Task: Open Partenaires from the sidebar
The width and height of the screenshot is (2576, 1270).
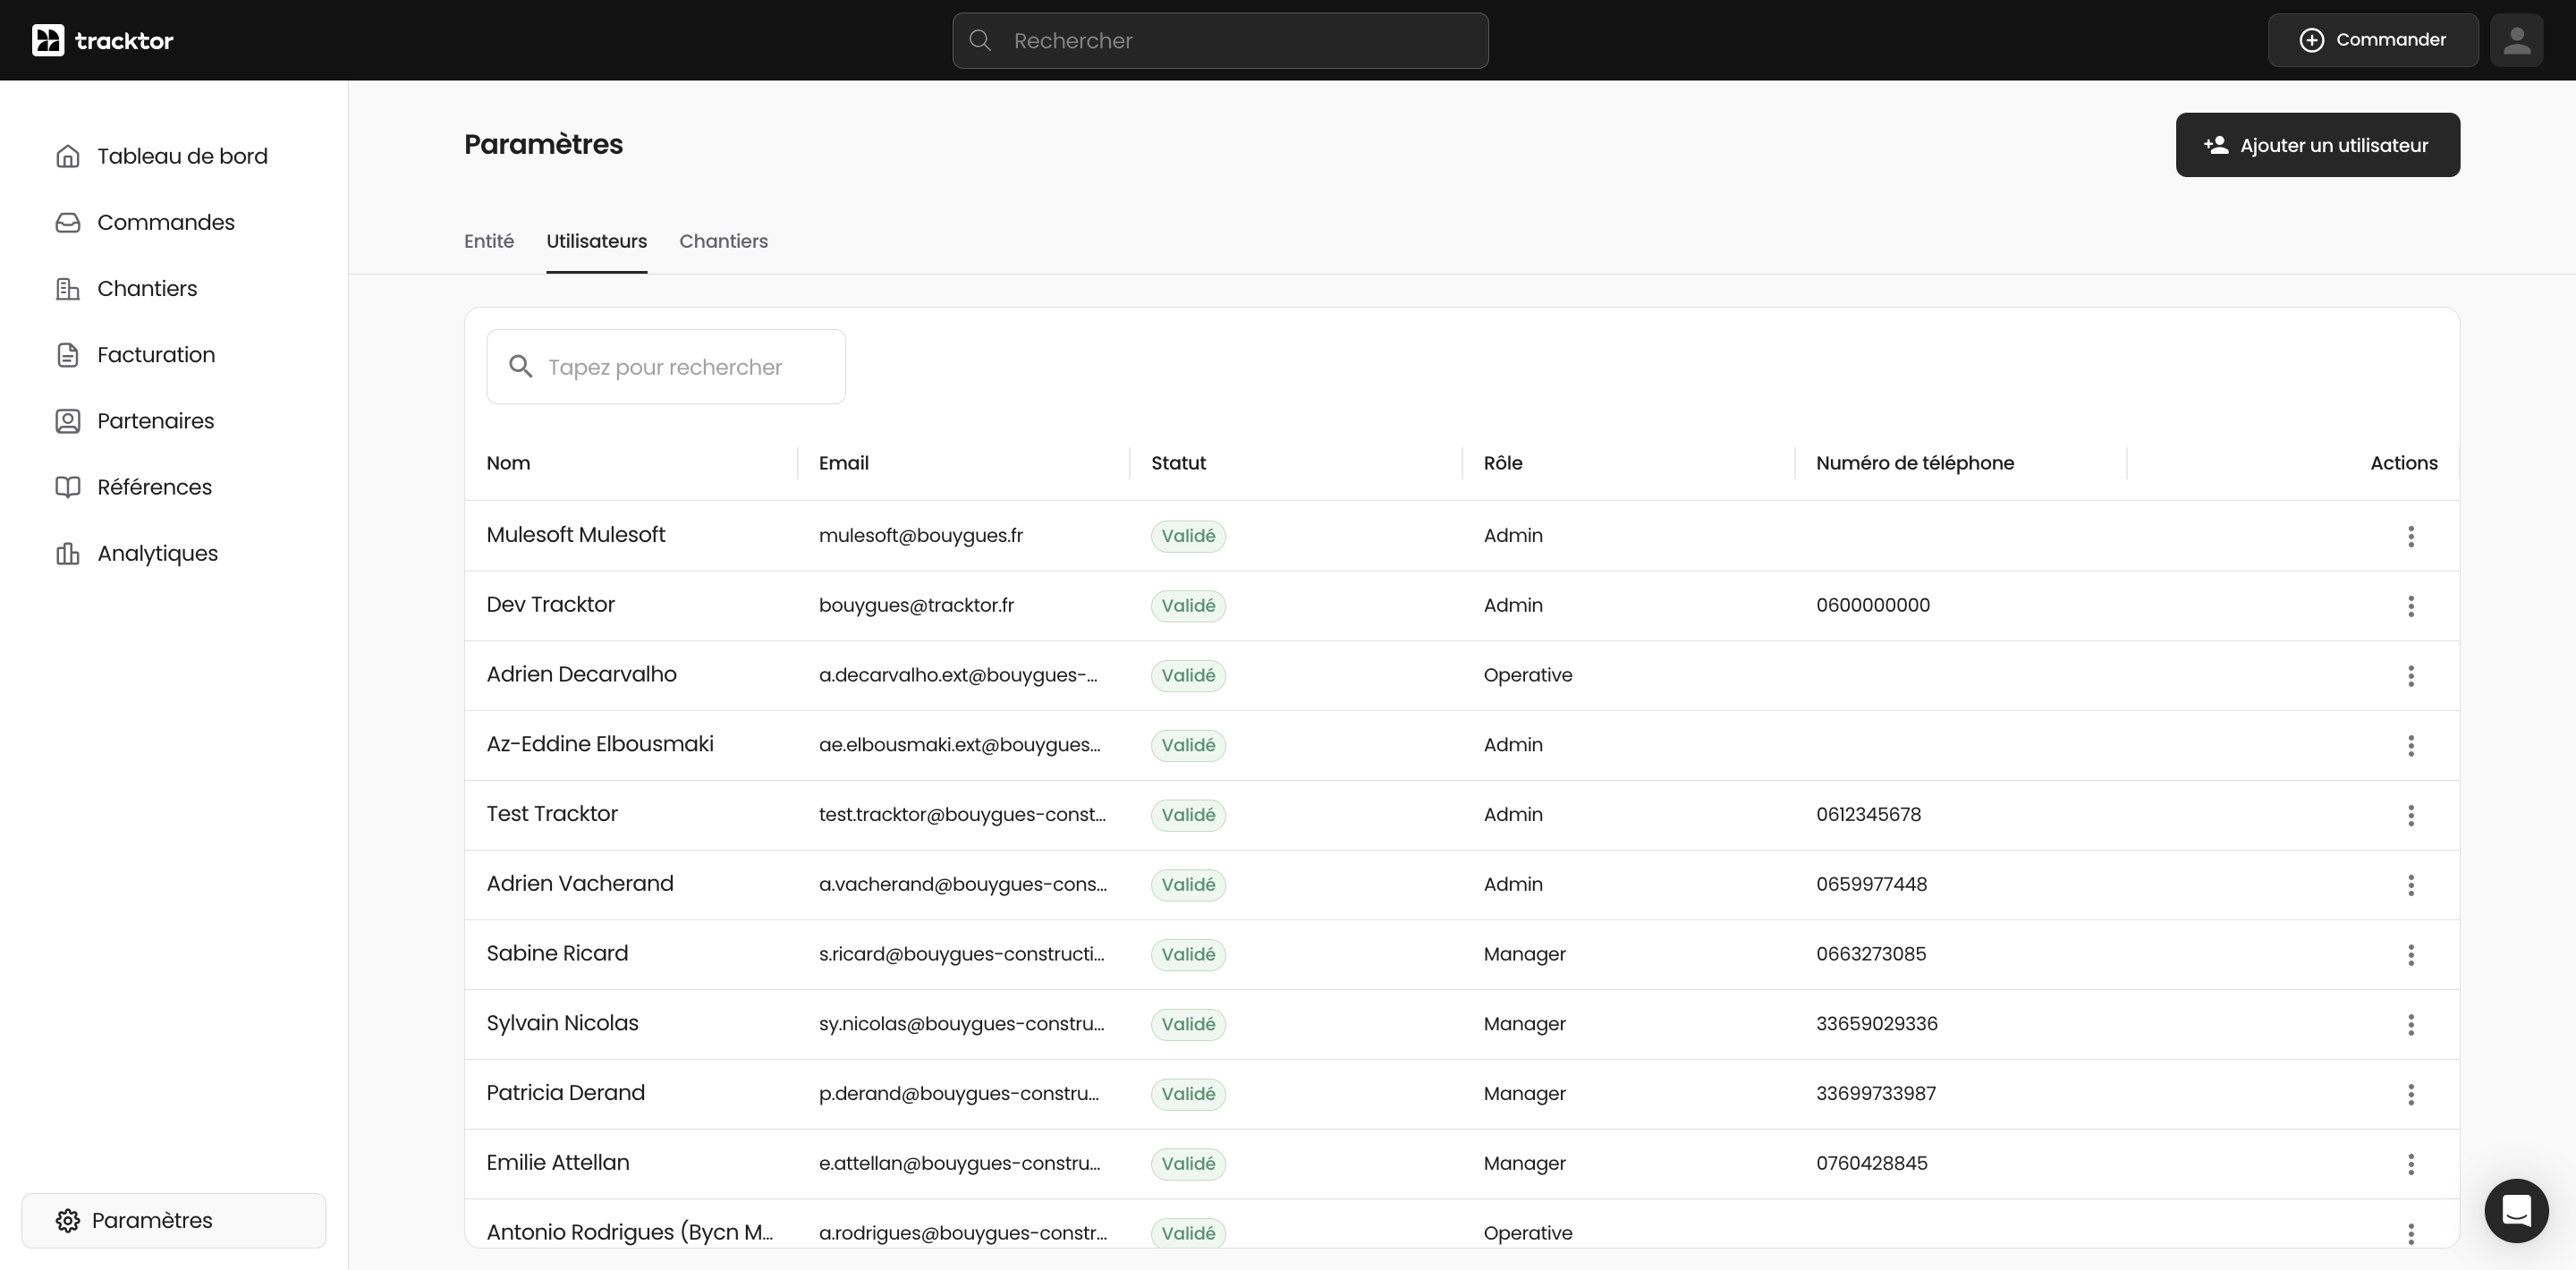Action: tap(174, 421)
